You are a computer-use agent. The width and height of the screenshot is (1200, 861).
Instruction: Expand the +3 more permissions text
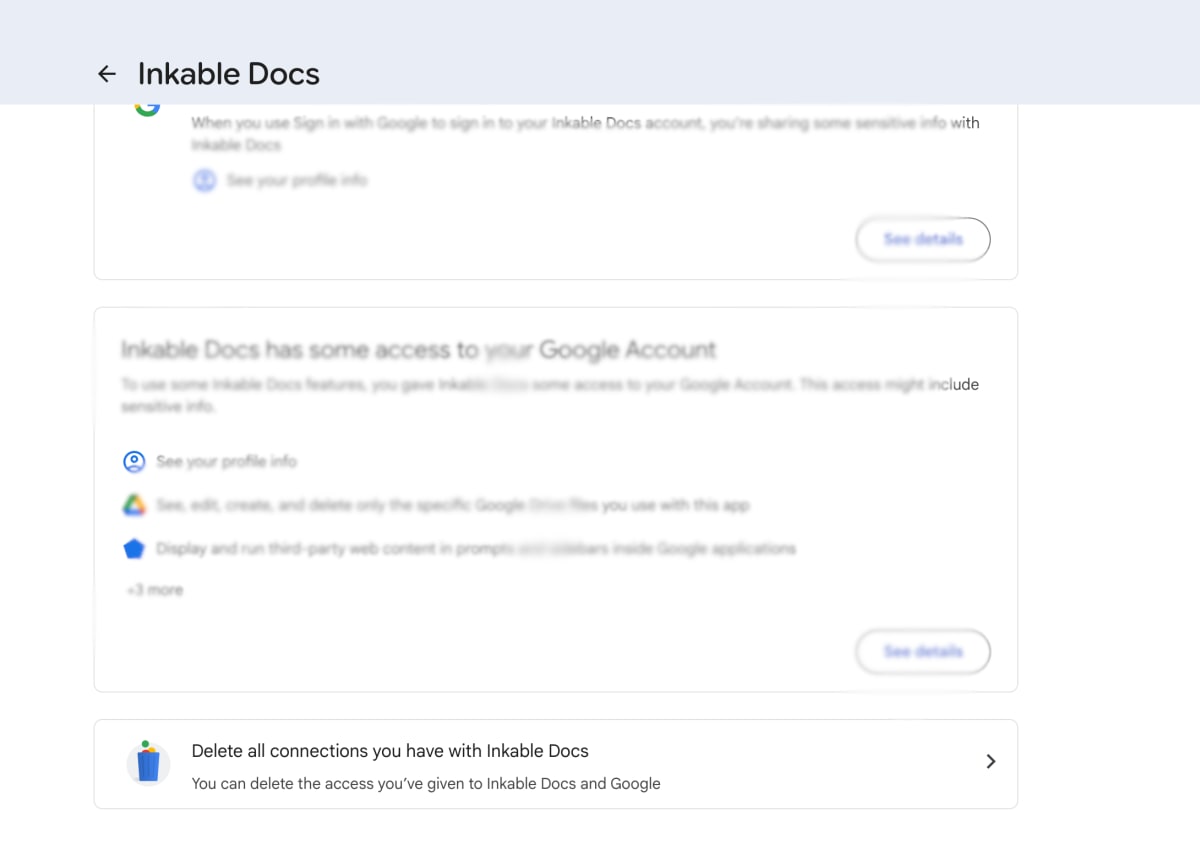(x=154, y=590)
